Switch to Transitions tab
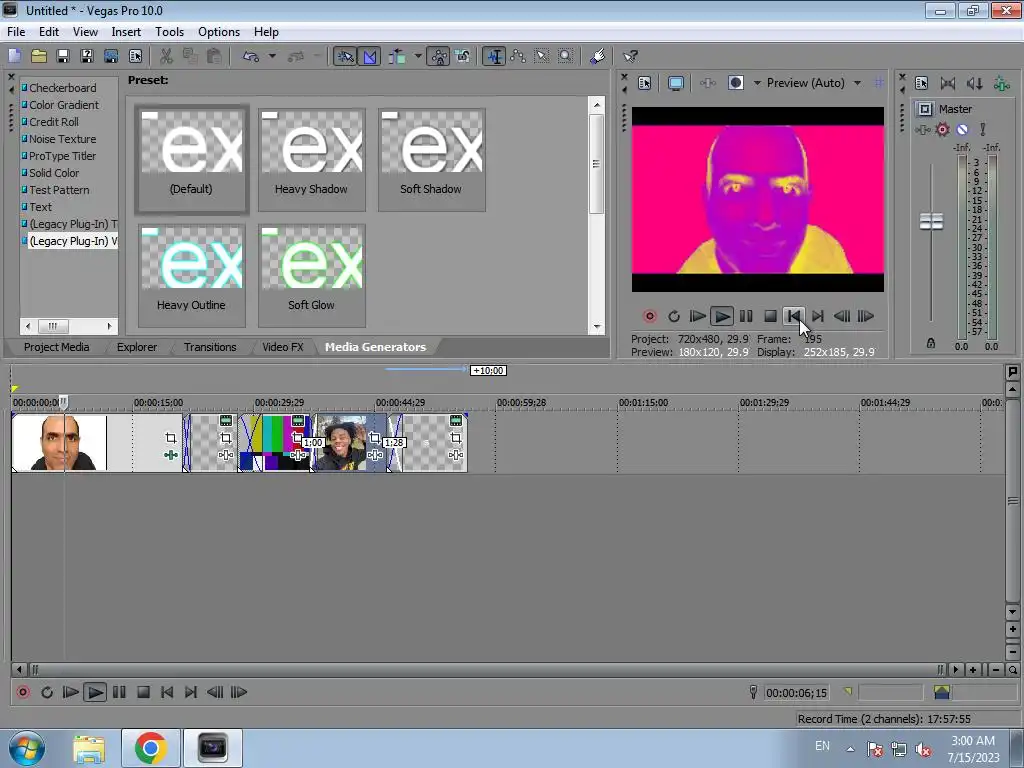 click(210, 347)
